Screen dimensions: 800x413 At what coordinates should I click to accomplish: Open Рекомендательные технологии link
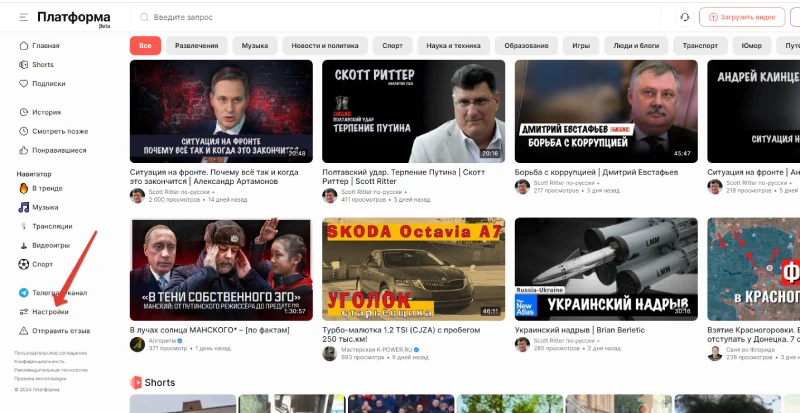click(51, 370)
